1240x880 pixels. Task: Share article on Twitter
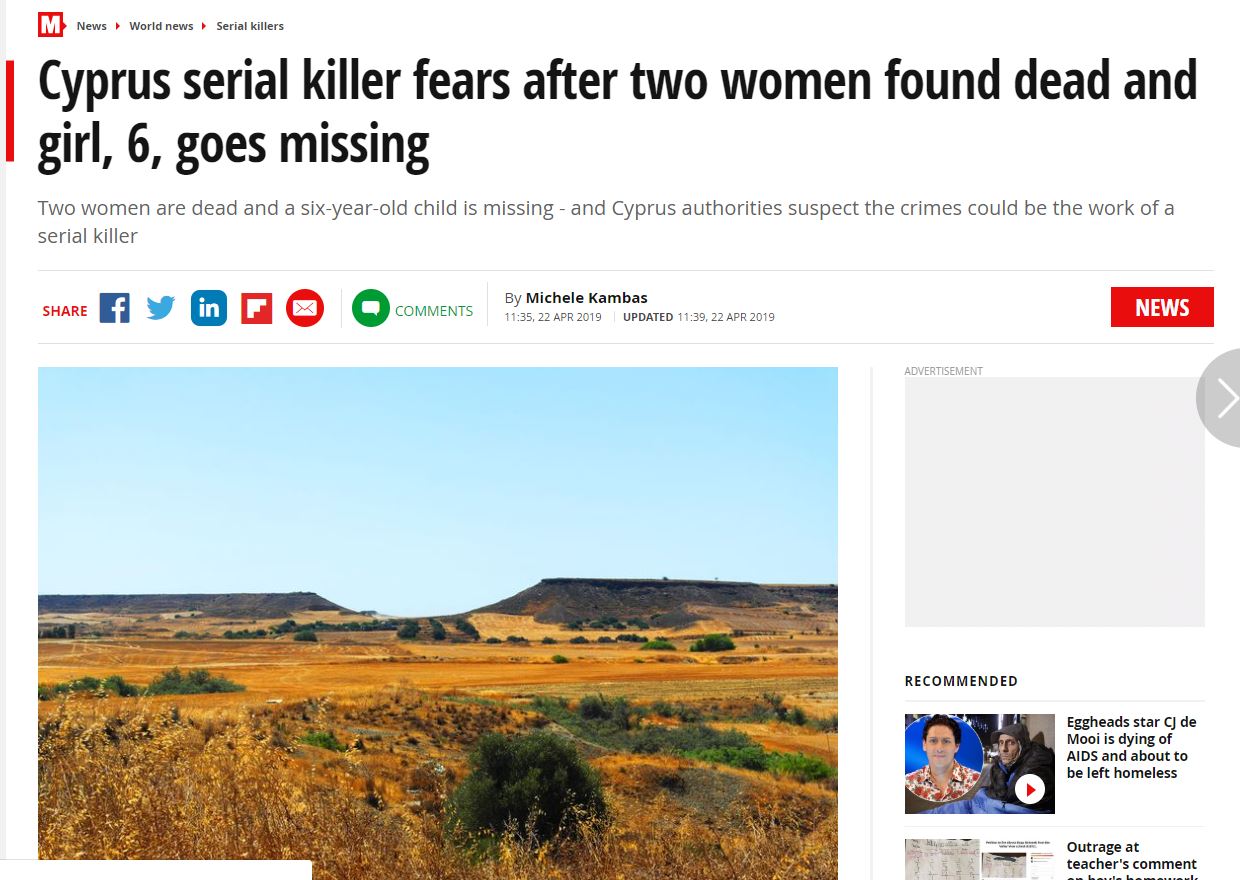[x=161, y=308]
